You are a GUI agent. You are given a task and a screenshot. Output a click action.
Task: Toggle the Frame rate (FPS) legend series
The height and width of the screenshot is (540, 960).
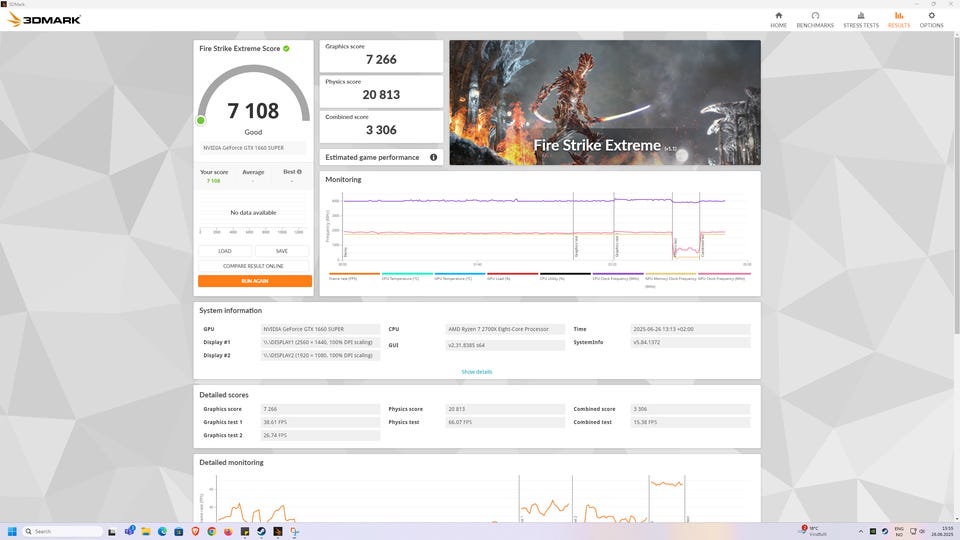pos(353,277)
